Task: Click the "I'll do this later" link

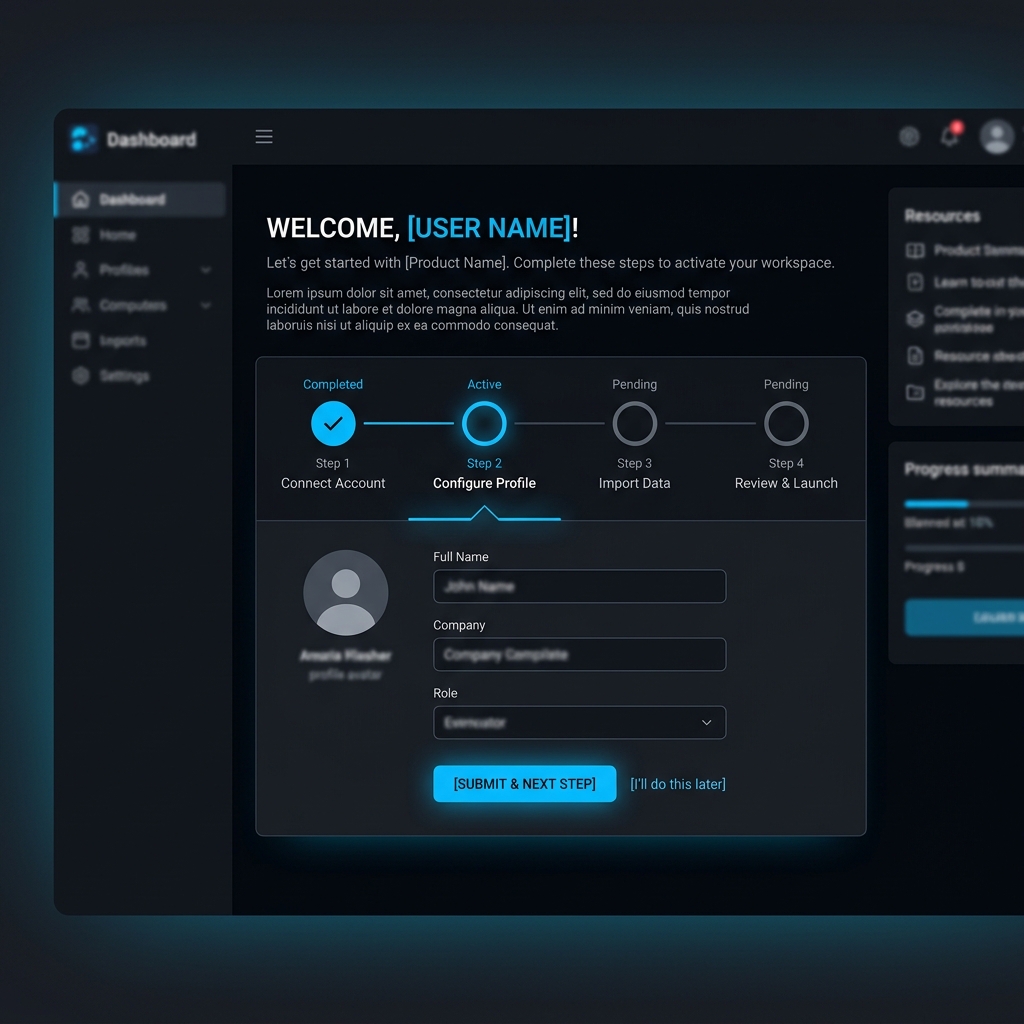Action: point(677,784)
